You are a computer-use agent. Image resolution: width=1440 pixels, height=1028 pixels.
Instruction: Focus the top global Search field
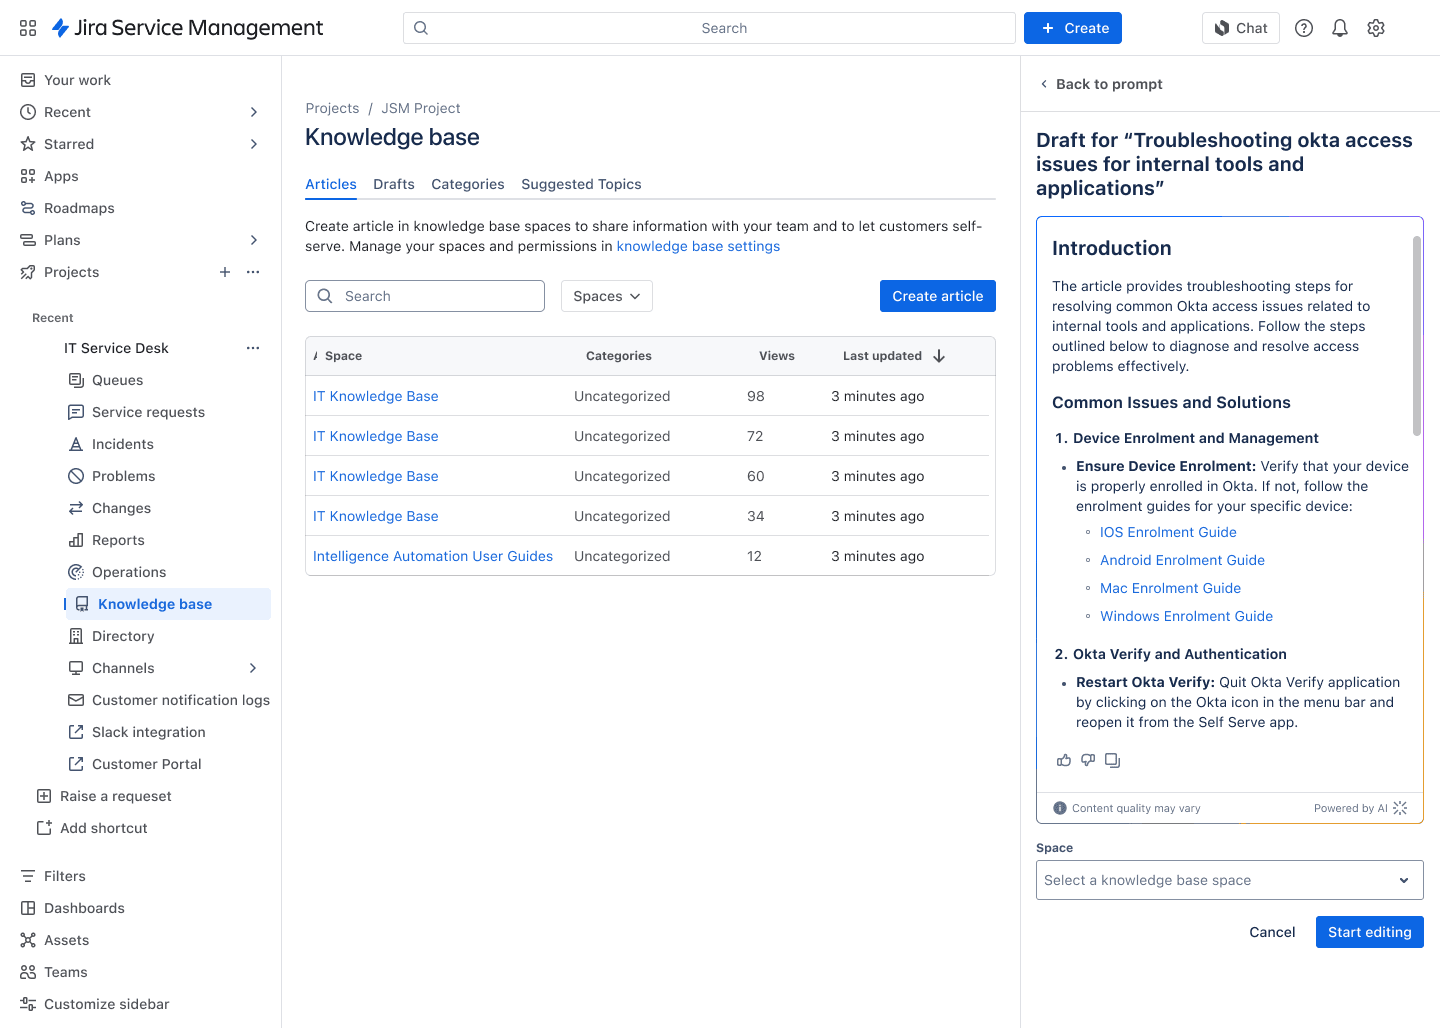click(709, 28)
